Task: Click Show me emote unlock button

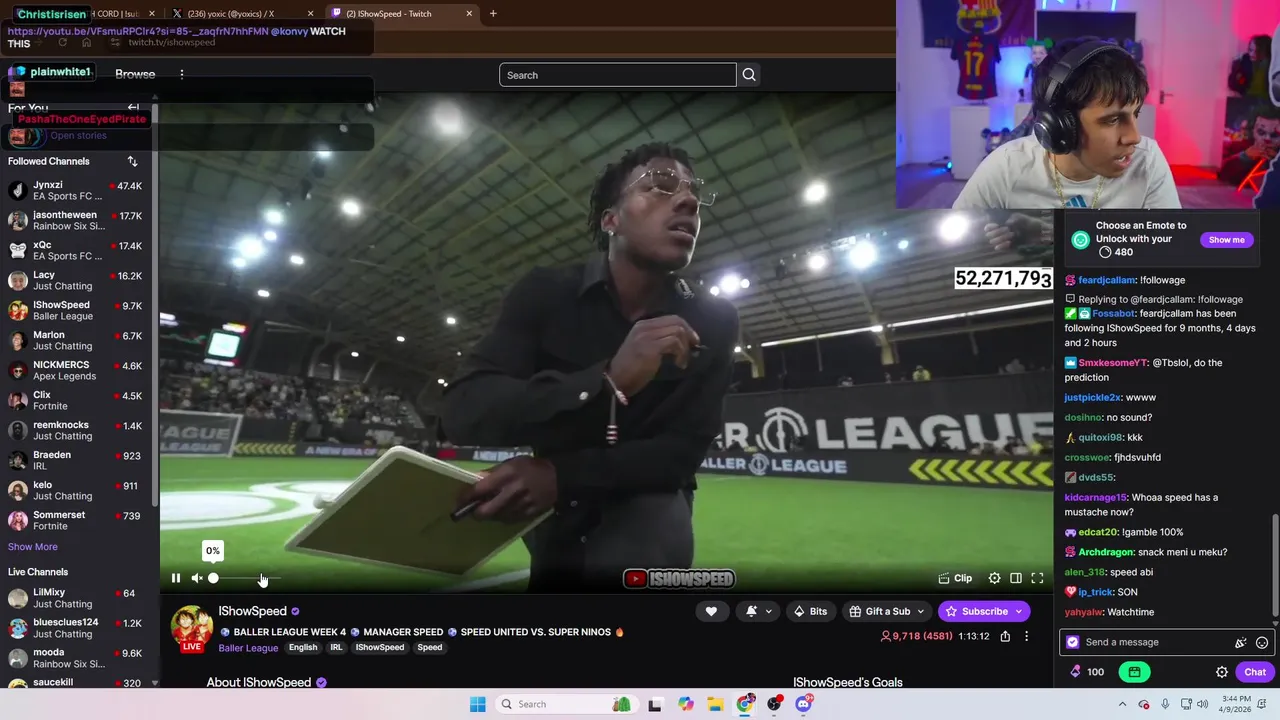Action: click(1226, 240)
